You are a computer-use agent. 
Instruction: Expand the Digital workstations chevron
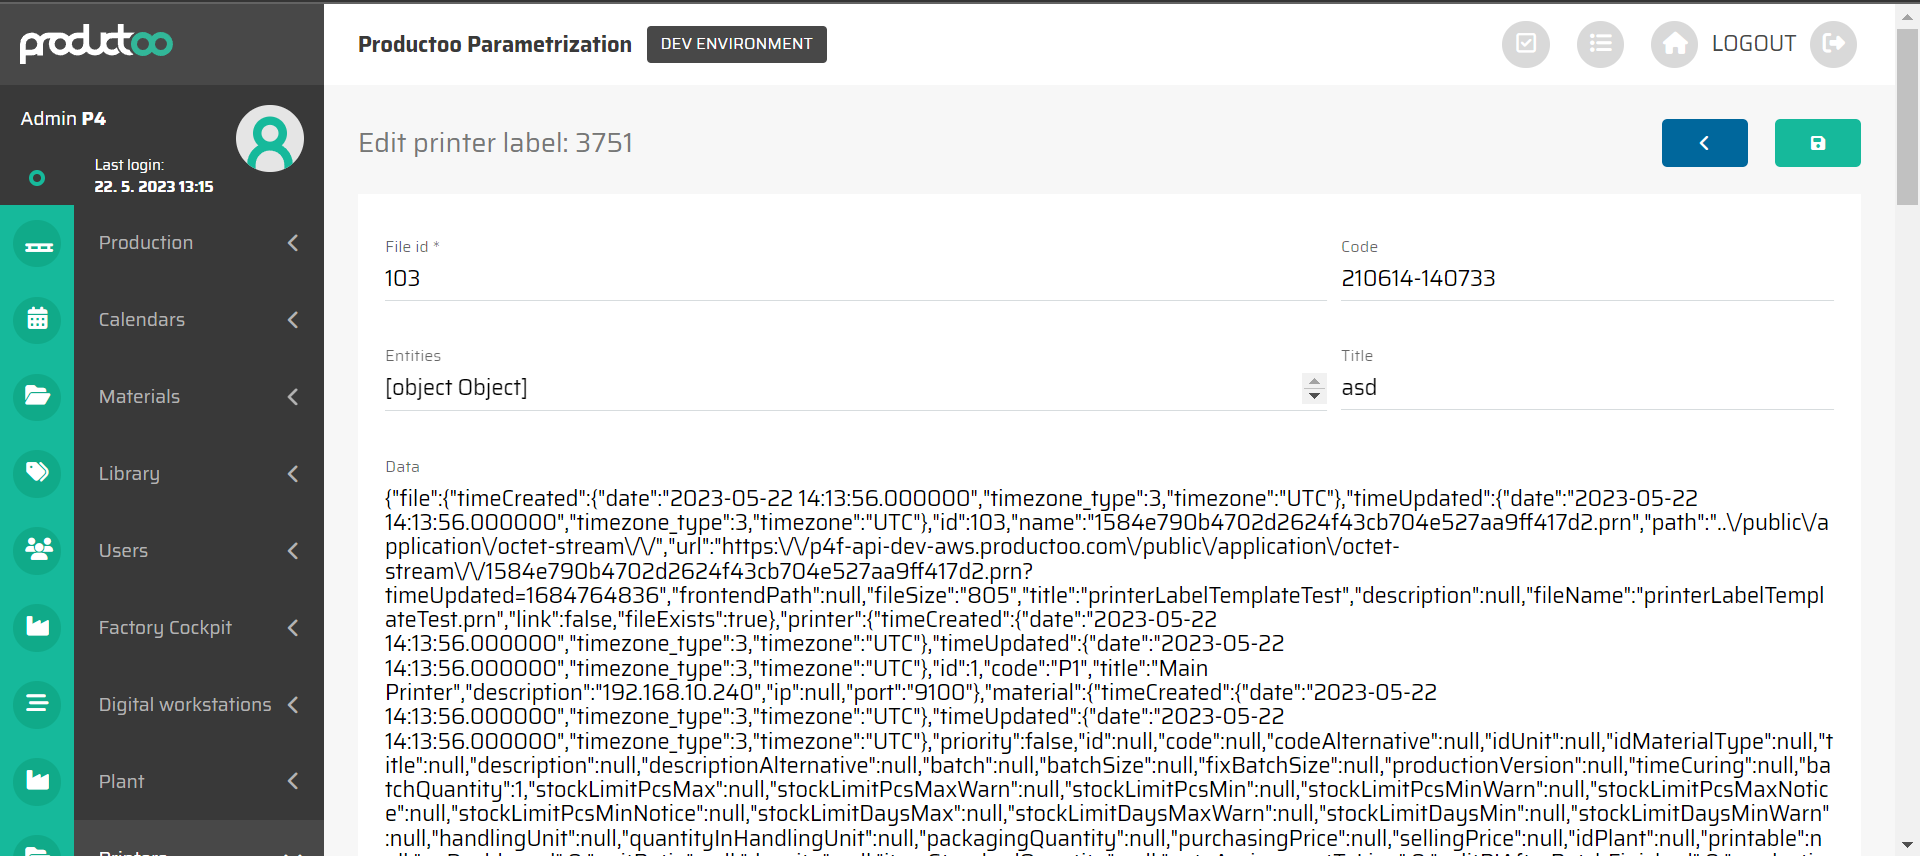pyautogui.click(x=293, y=705)
